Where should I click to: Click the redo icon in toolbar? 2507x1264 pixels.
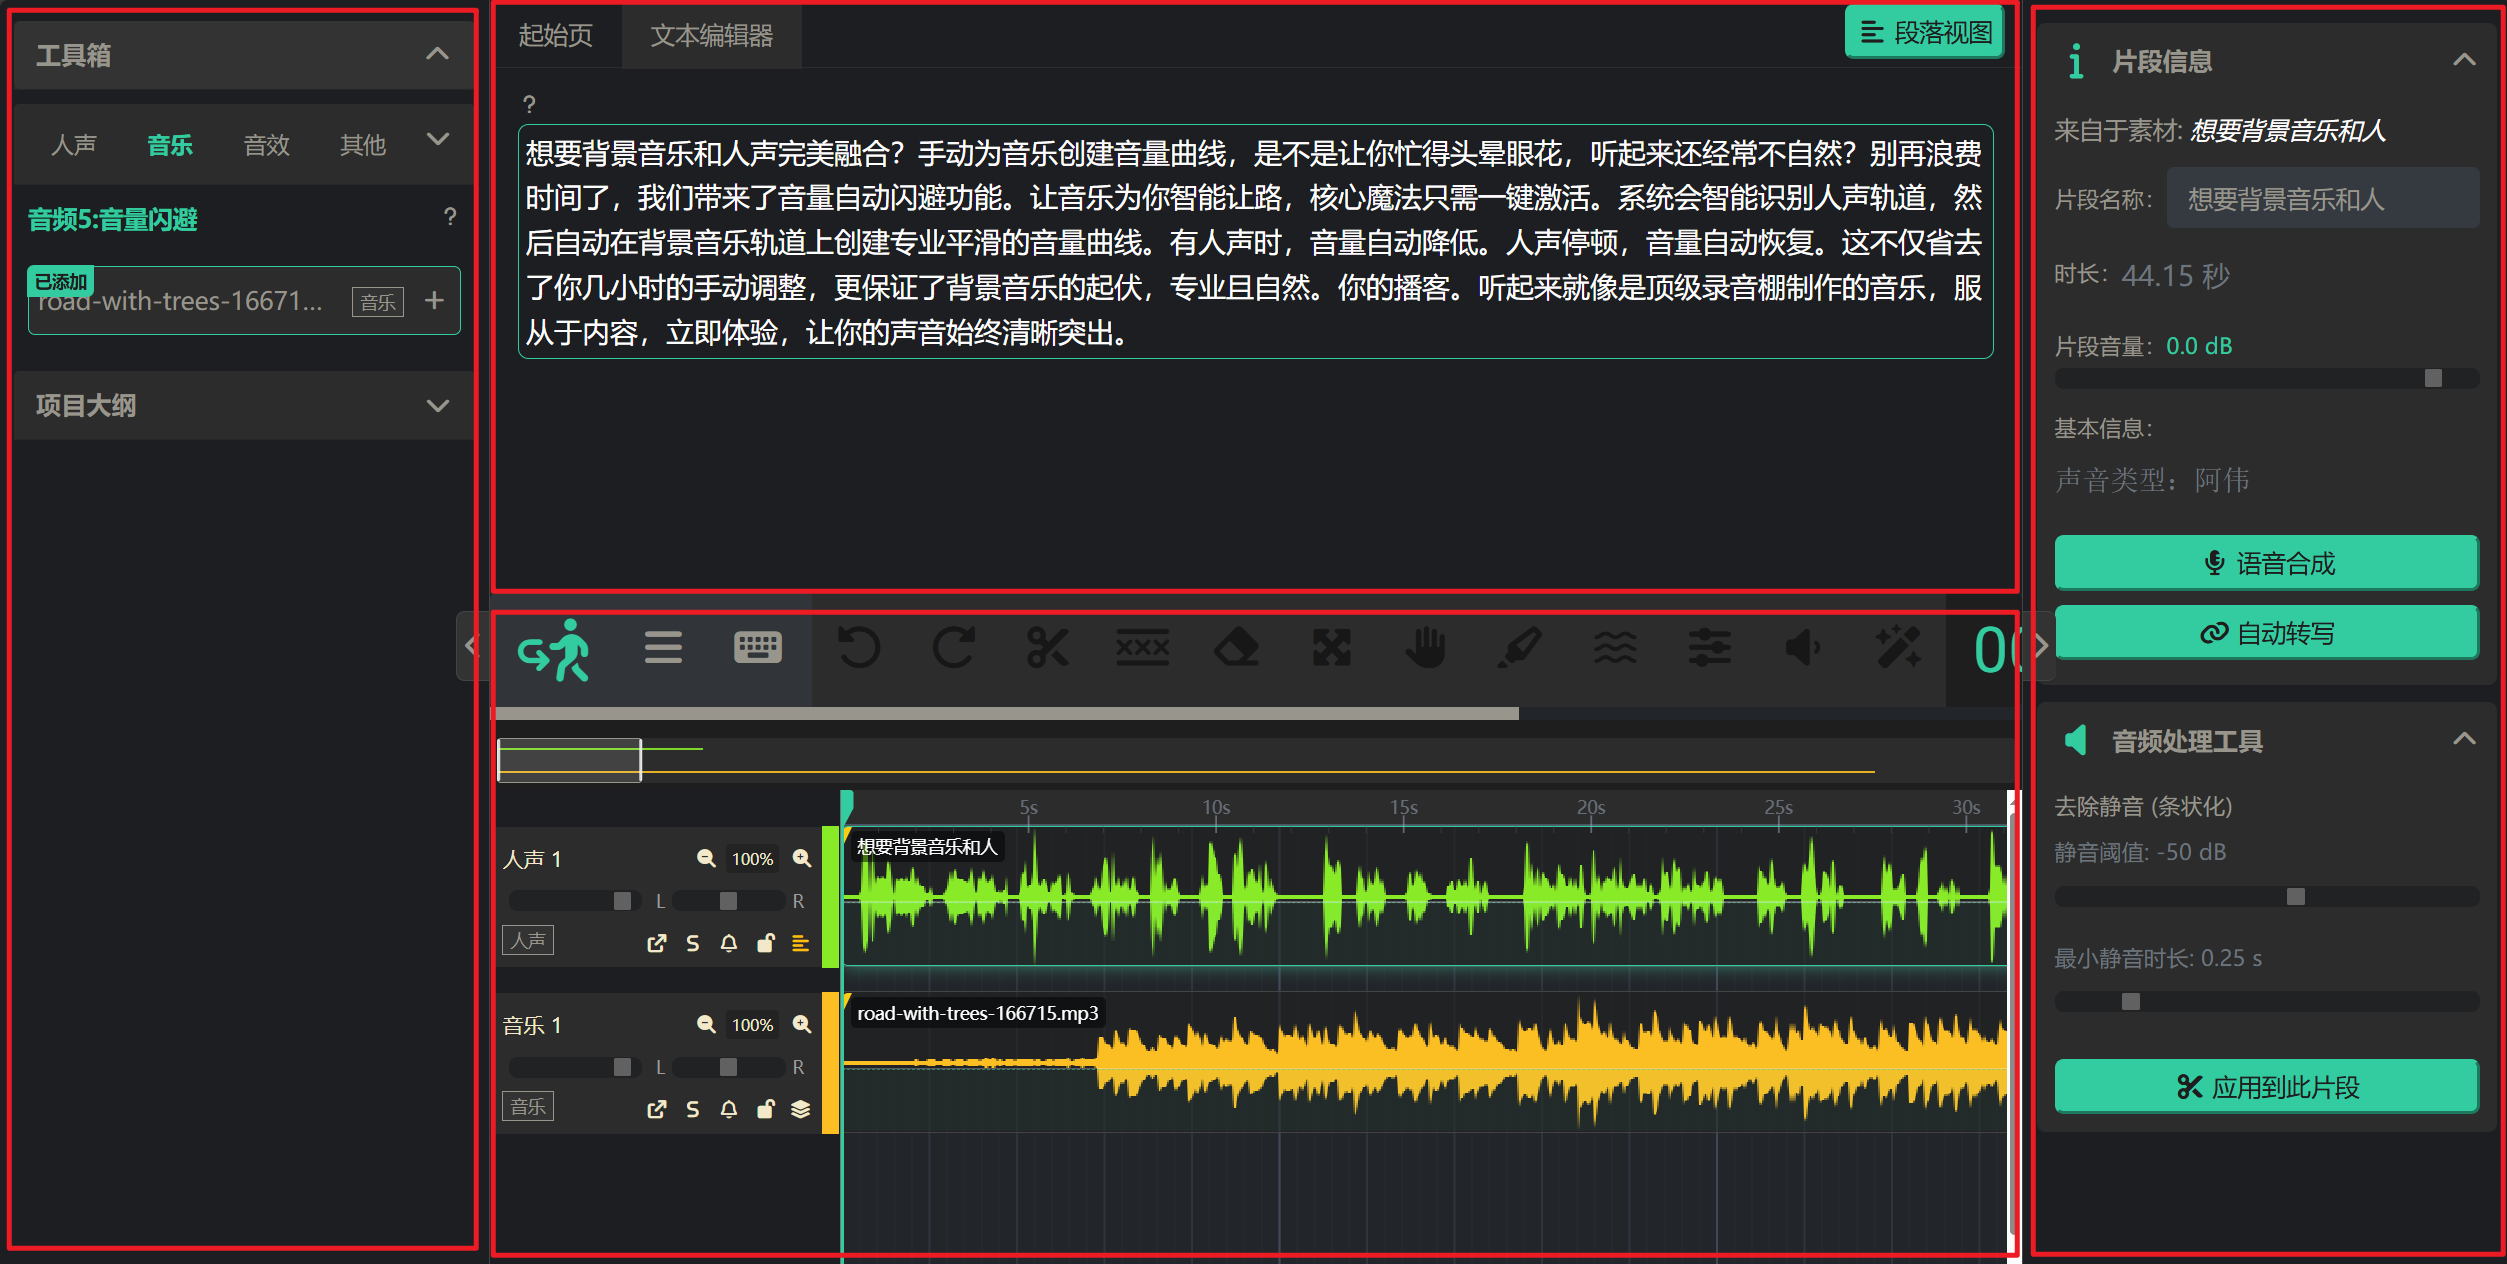953,648
